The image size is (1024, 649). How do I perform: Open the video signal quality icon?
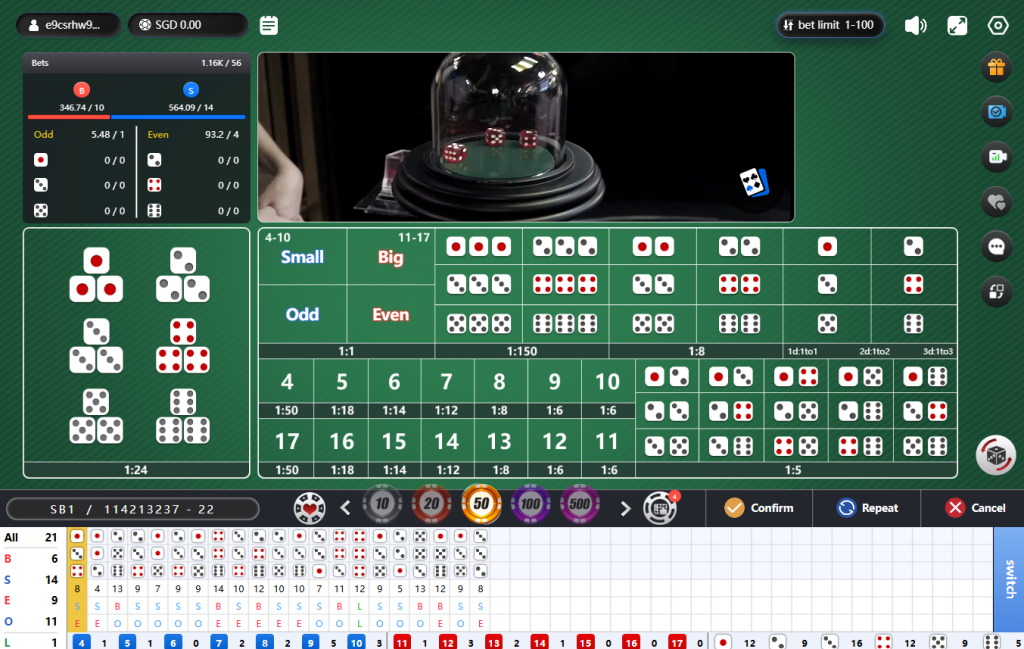coord(996,156)
